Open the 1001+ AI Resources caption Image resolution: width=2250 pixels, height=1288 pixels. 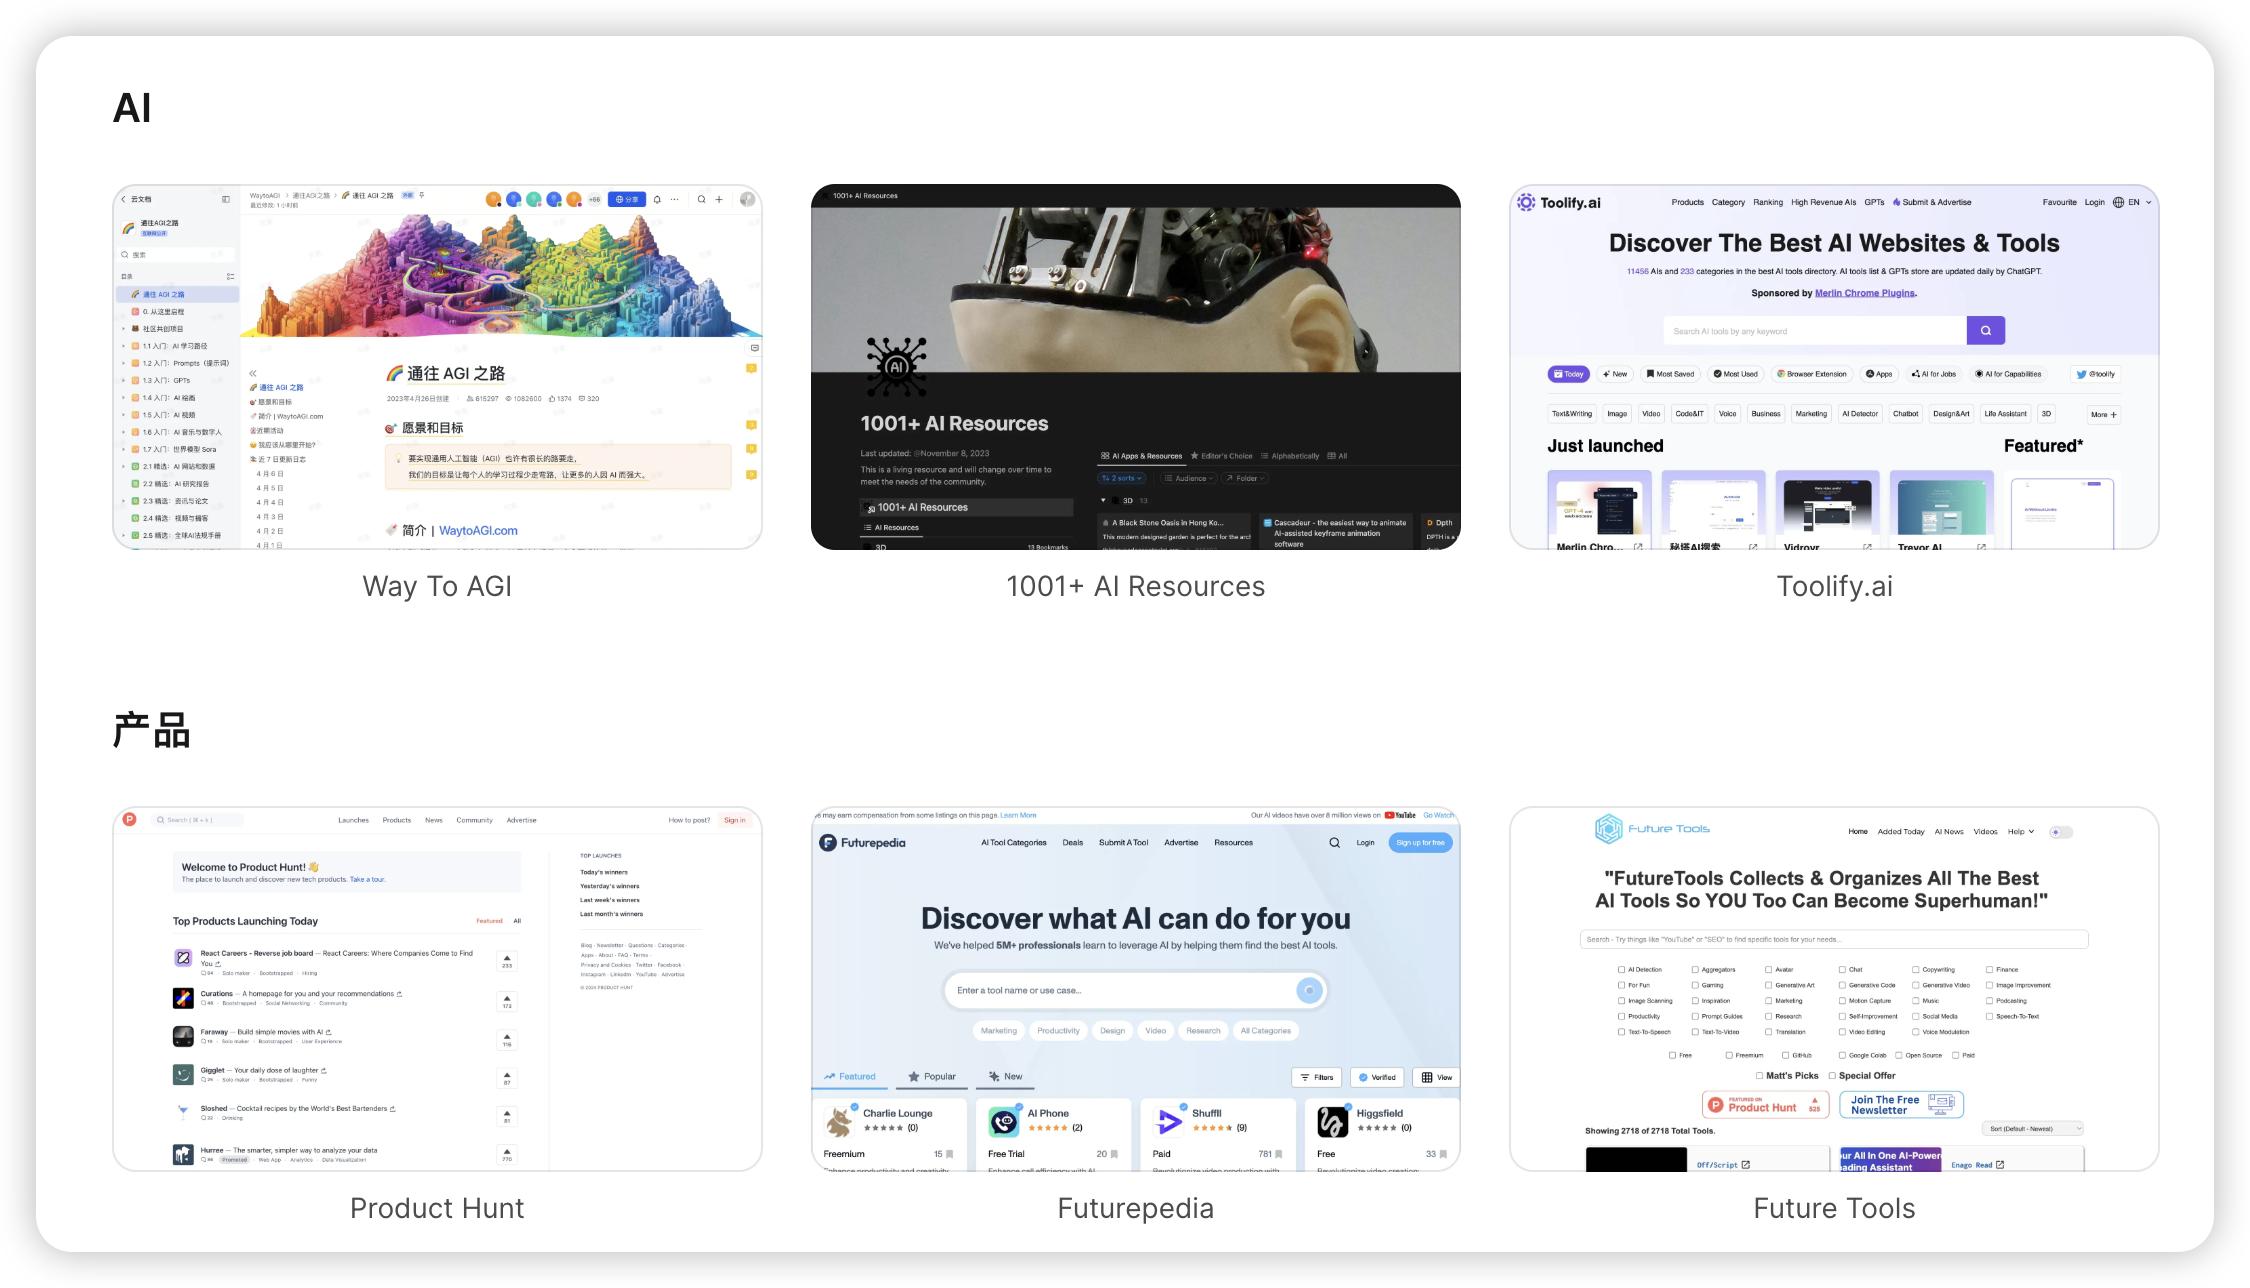pos(1135,586)
